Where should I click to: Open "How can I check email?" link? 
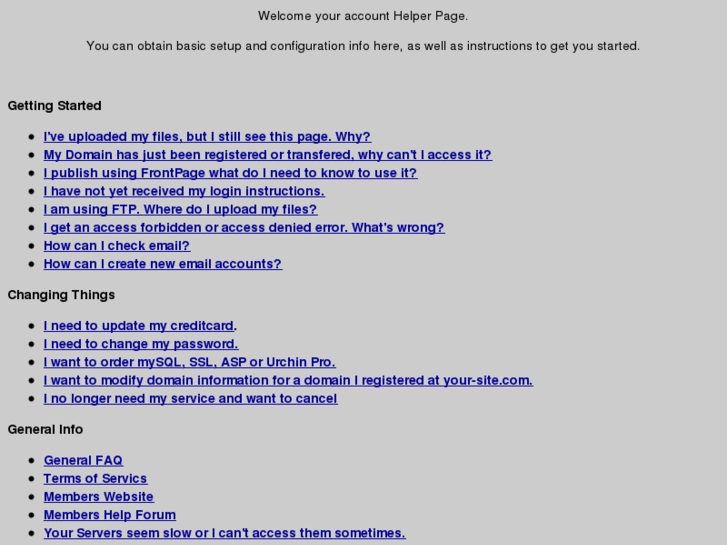click(117, 246)
